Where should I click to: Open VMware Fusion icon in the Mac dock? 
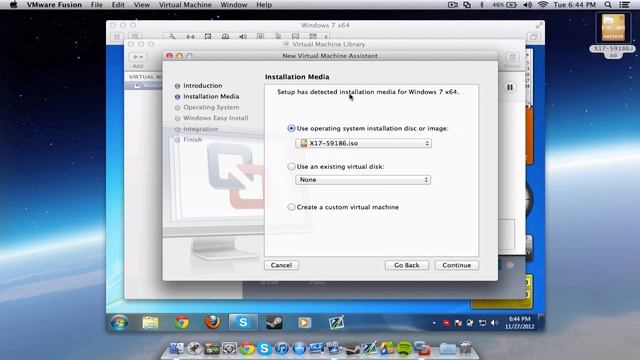(422, 348)
